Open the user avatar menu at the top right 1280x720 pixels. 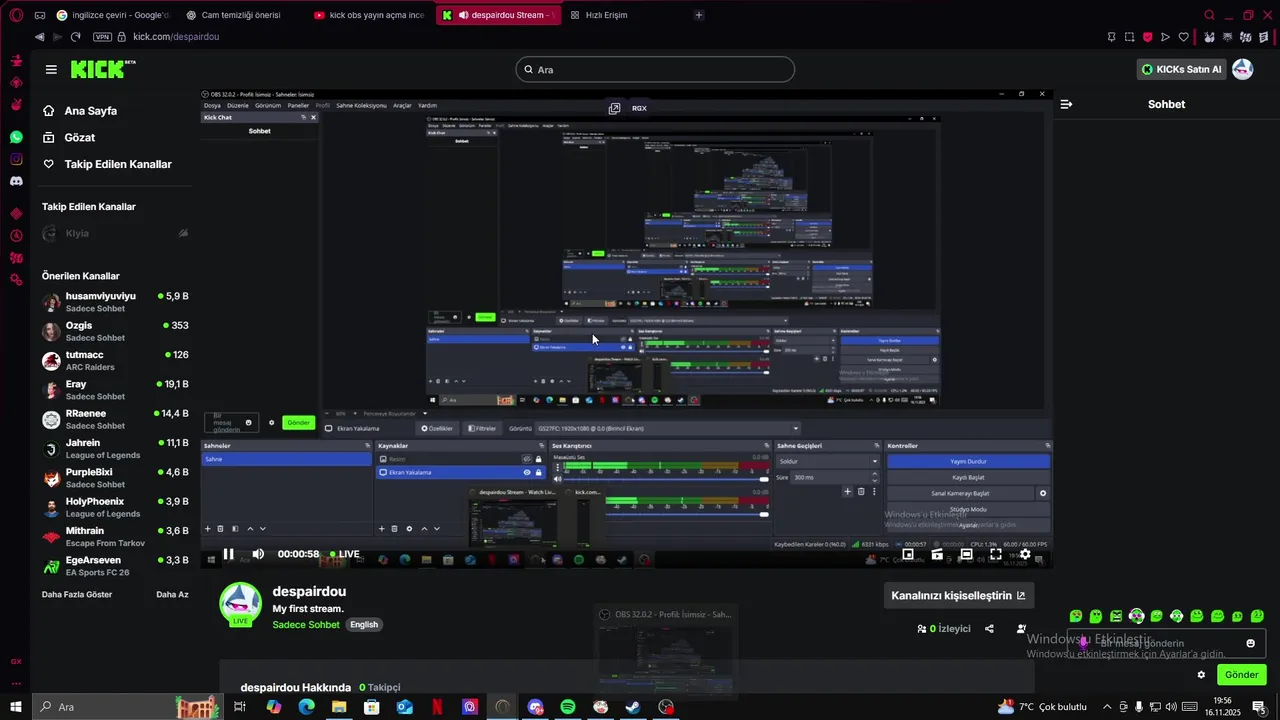tap(1242, 69)
